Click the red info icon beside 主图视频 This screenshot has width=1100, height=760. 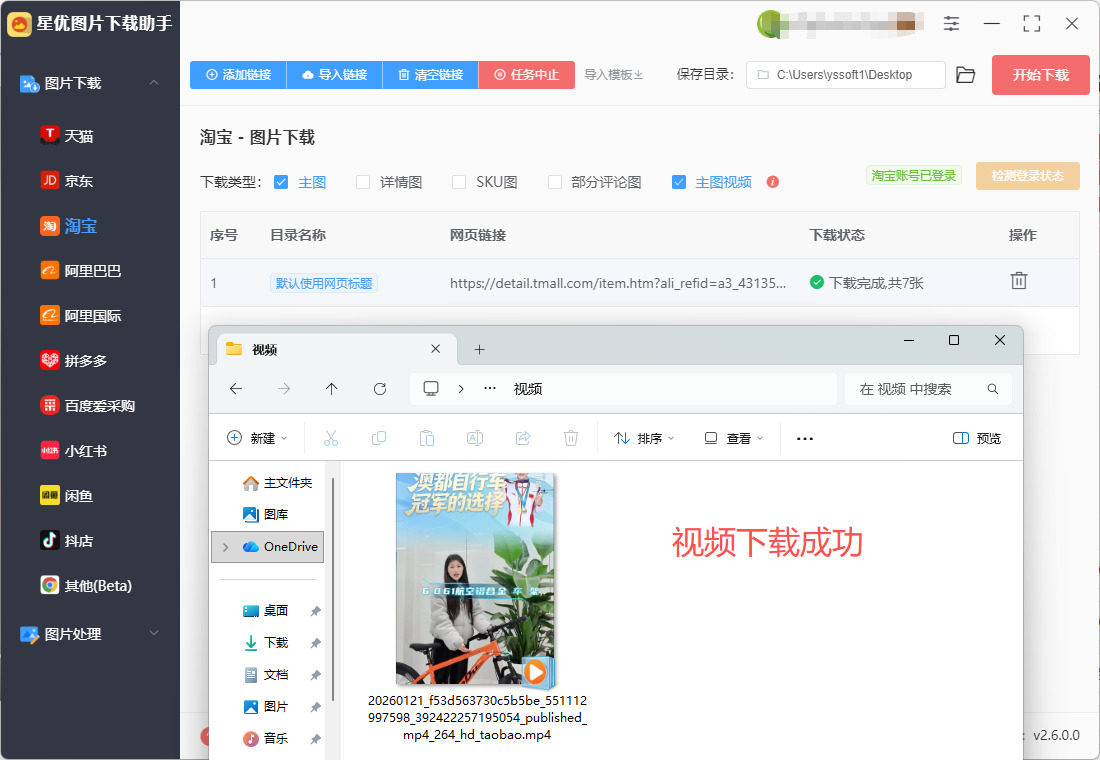tap(773, 182)
